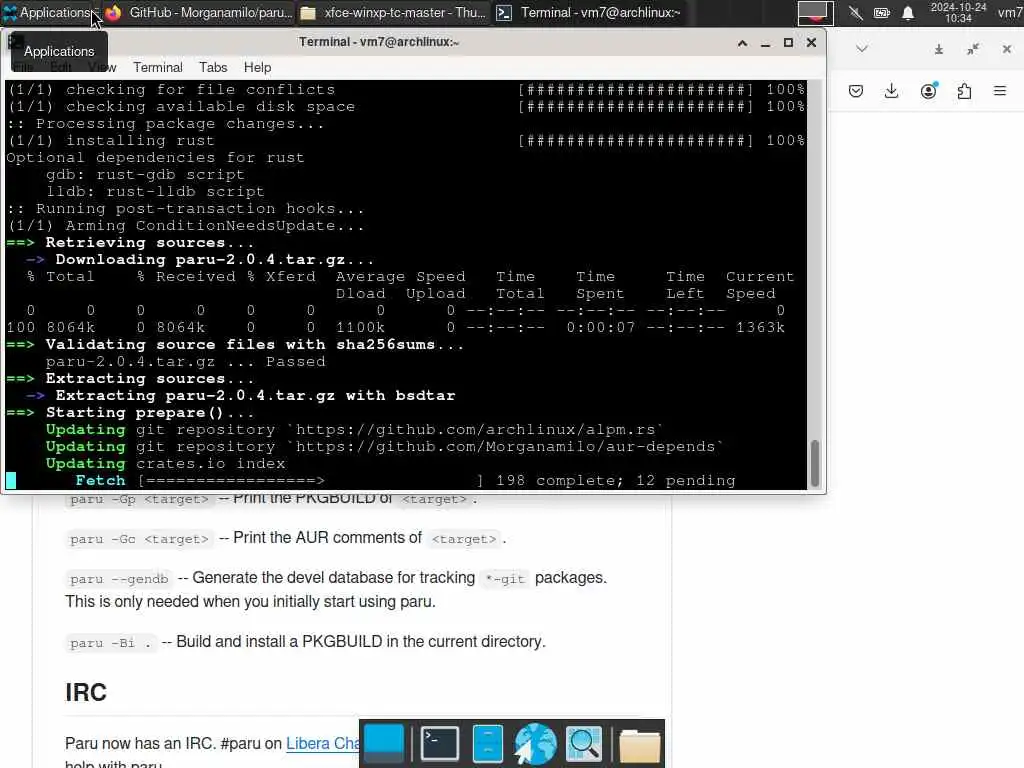
Task: Open the vm7 user menu in the panel
Action: (1010, 12)
